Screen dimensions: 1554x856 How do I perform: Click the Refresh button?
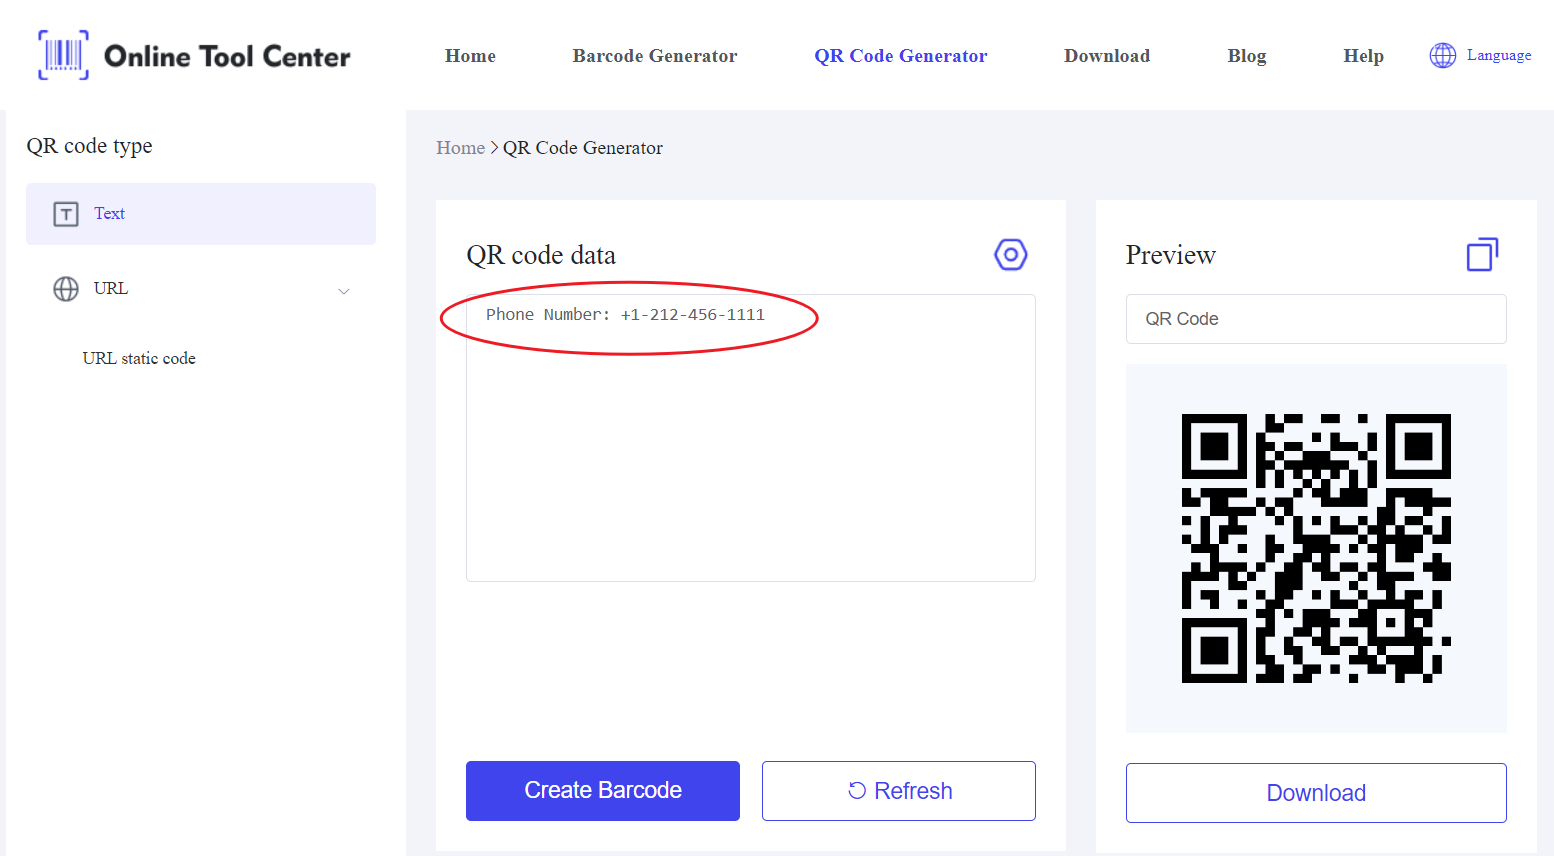(x=899, y=791)
